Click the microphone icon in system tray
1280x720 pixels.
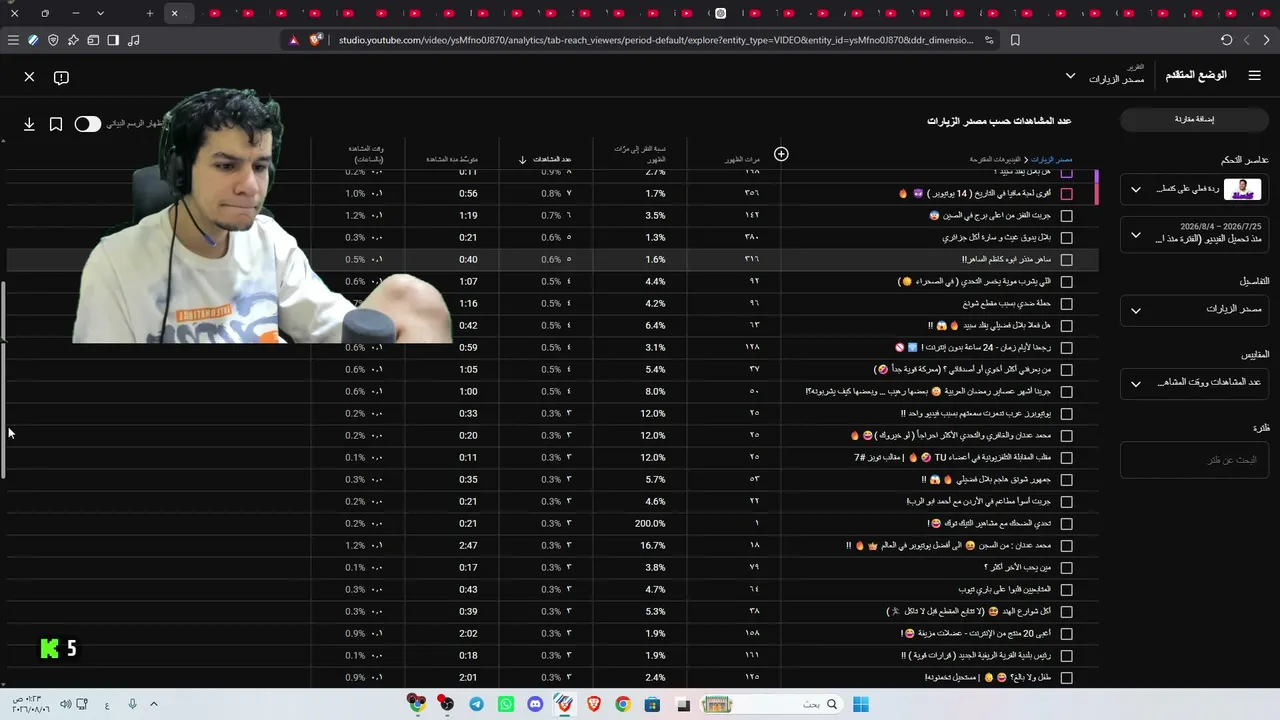tap(132, 705)
